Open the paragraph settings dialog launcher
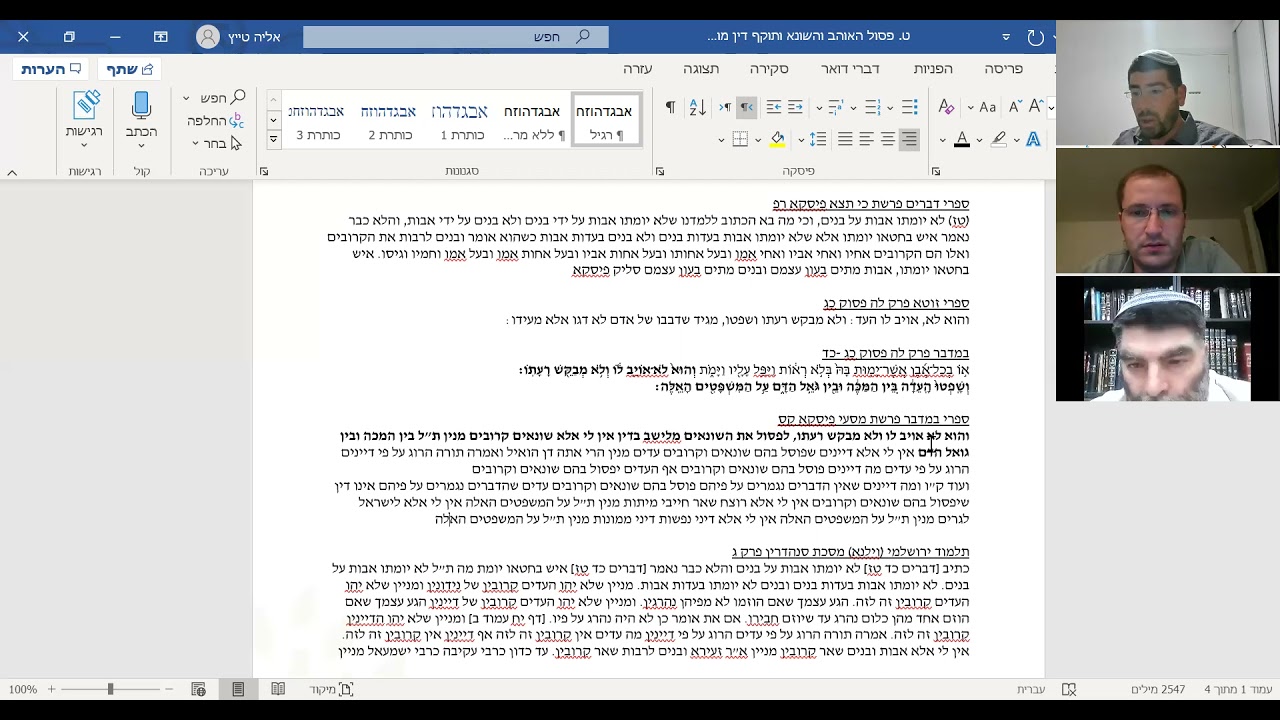Viewport: 1280px width, 720px height. pos(660,172)
